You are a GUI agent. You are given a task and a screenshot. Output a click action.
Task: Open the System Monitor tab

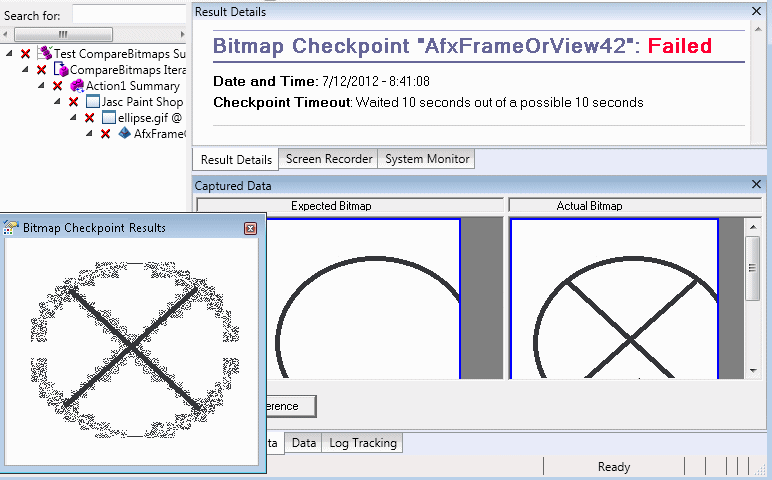coord(426,159)
